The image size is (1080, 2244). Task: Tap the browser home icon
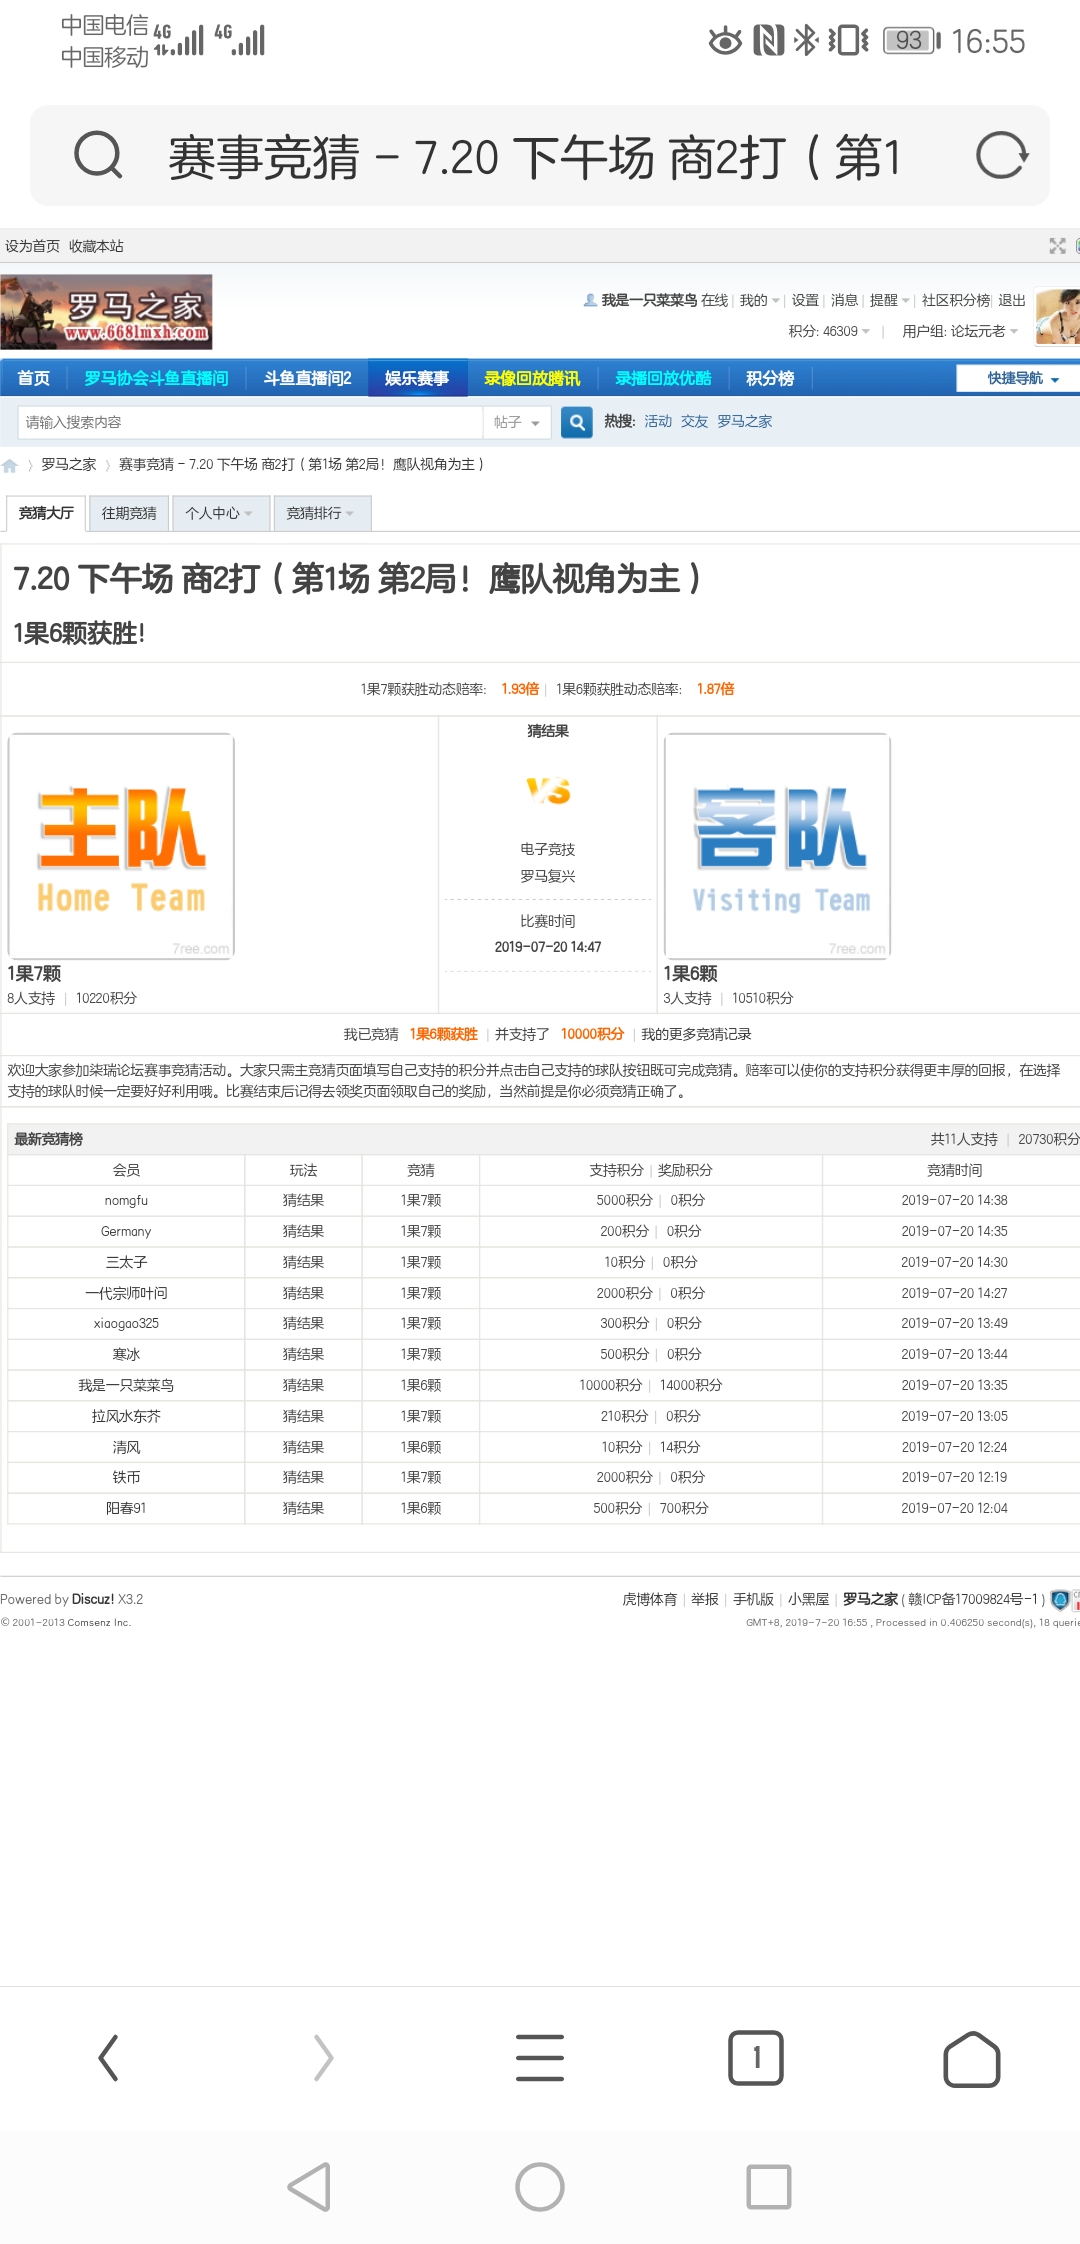click(972, 2058)
